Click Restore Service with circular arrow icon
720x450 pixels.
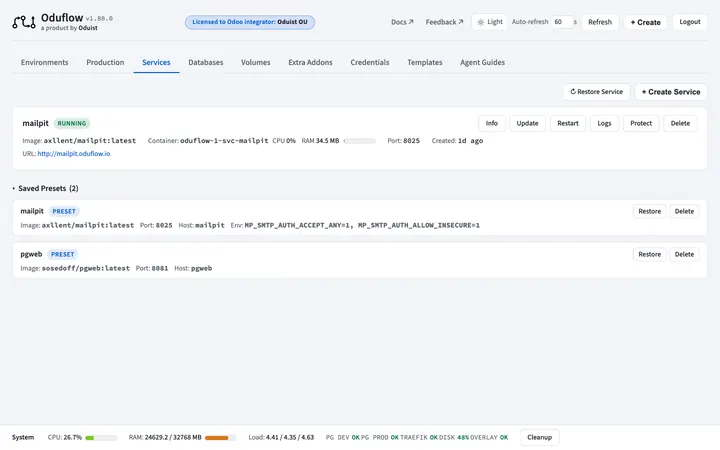coord(596,92)
